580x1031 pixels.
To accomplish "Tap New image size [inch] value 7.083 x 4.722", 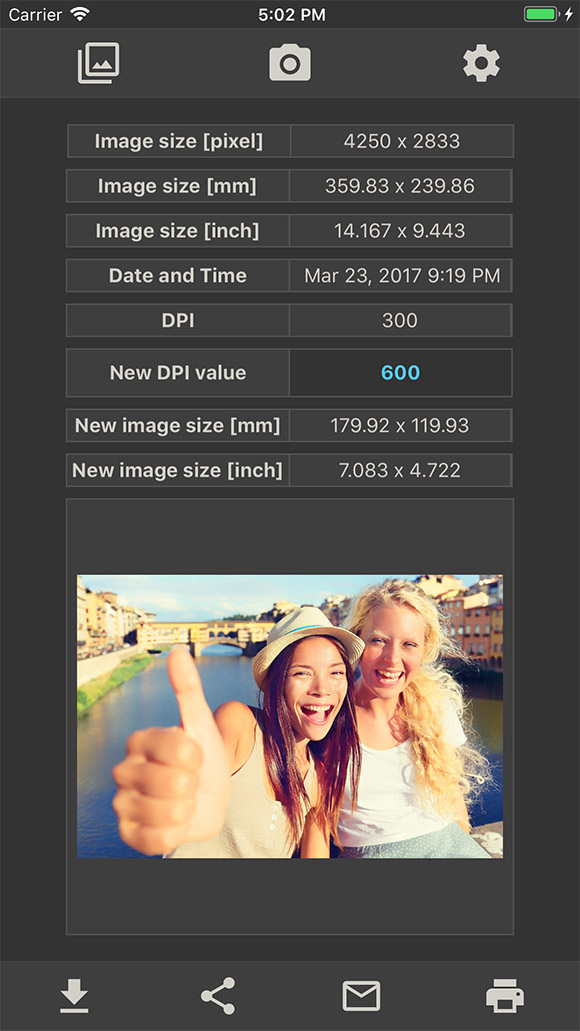I will coord(400,470).
